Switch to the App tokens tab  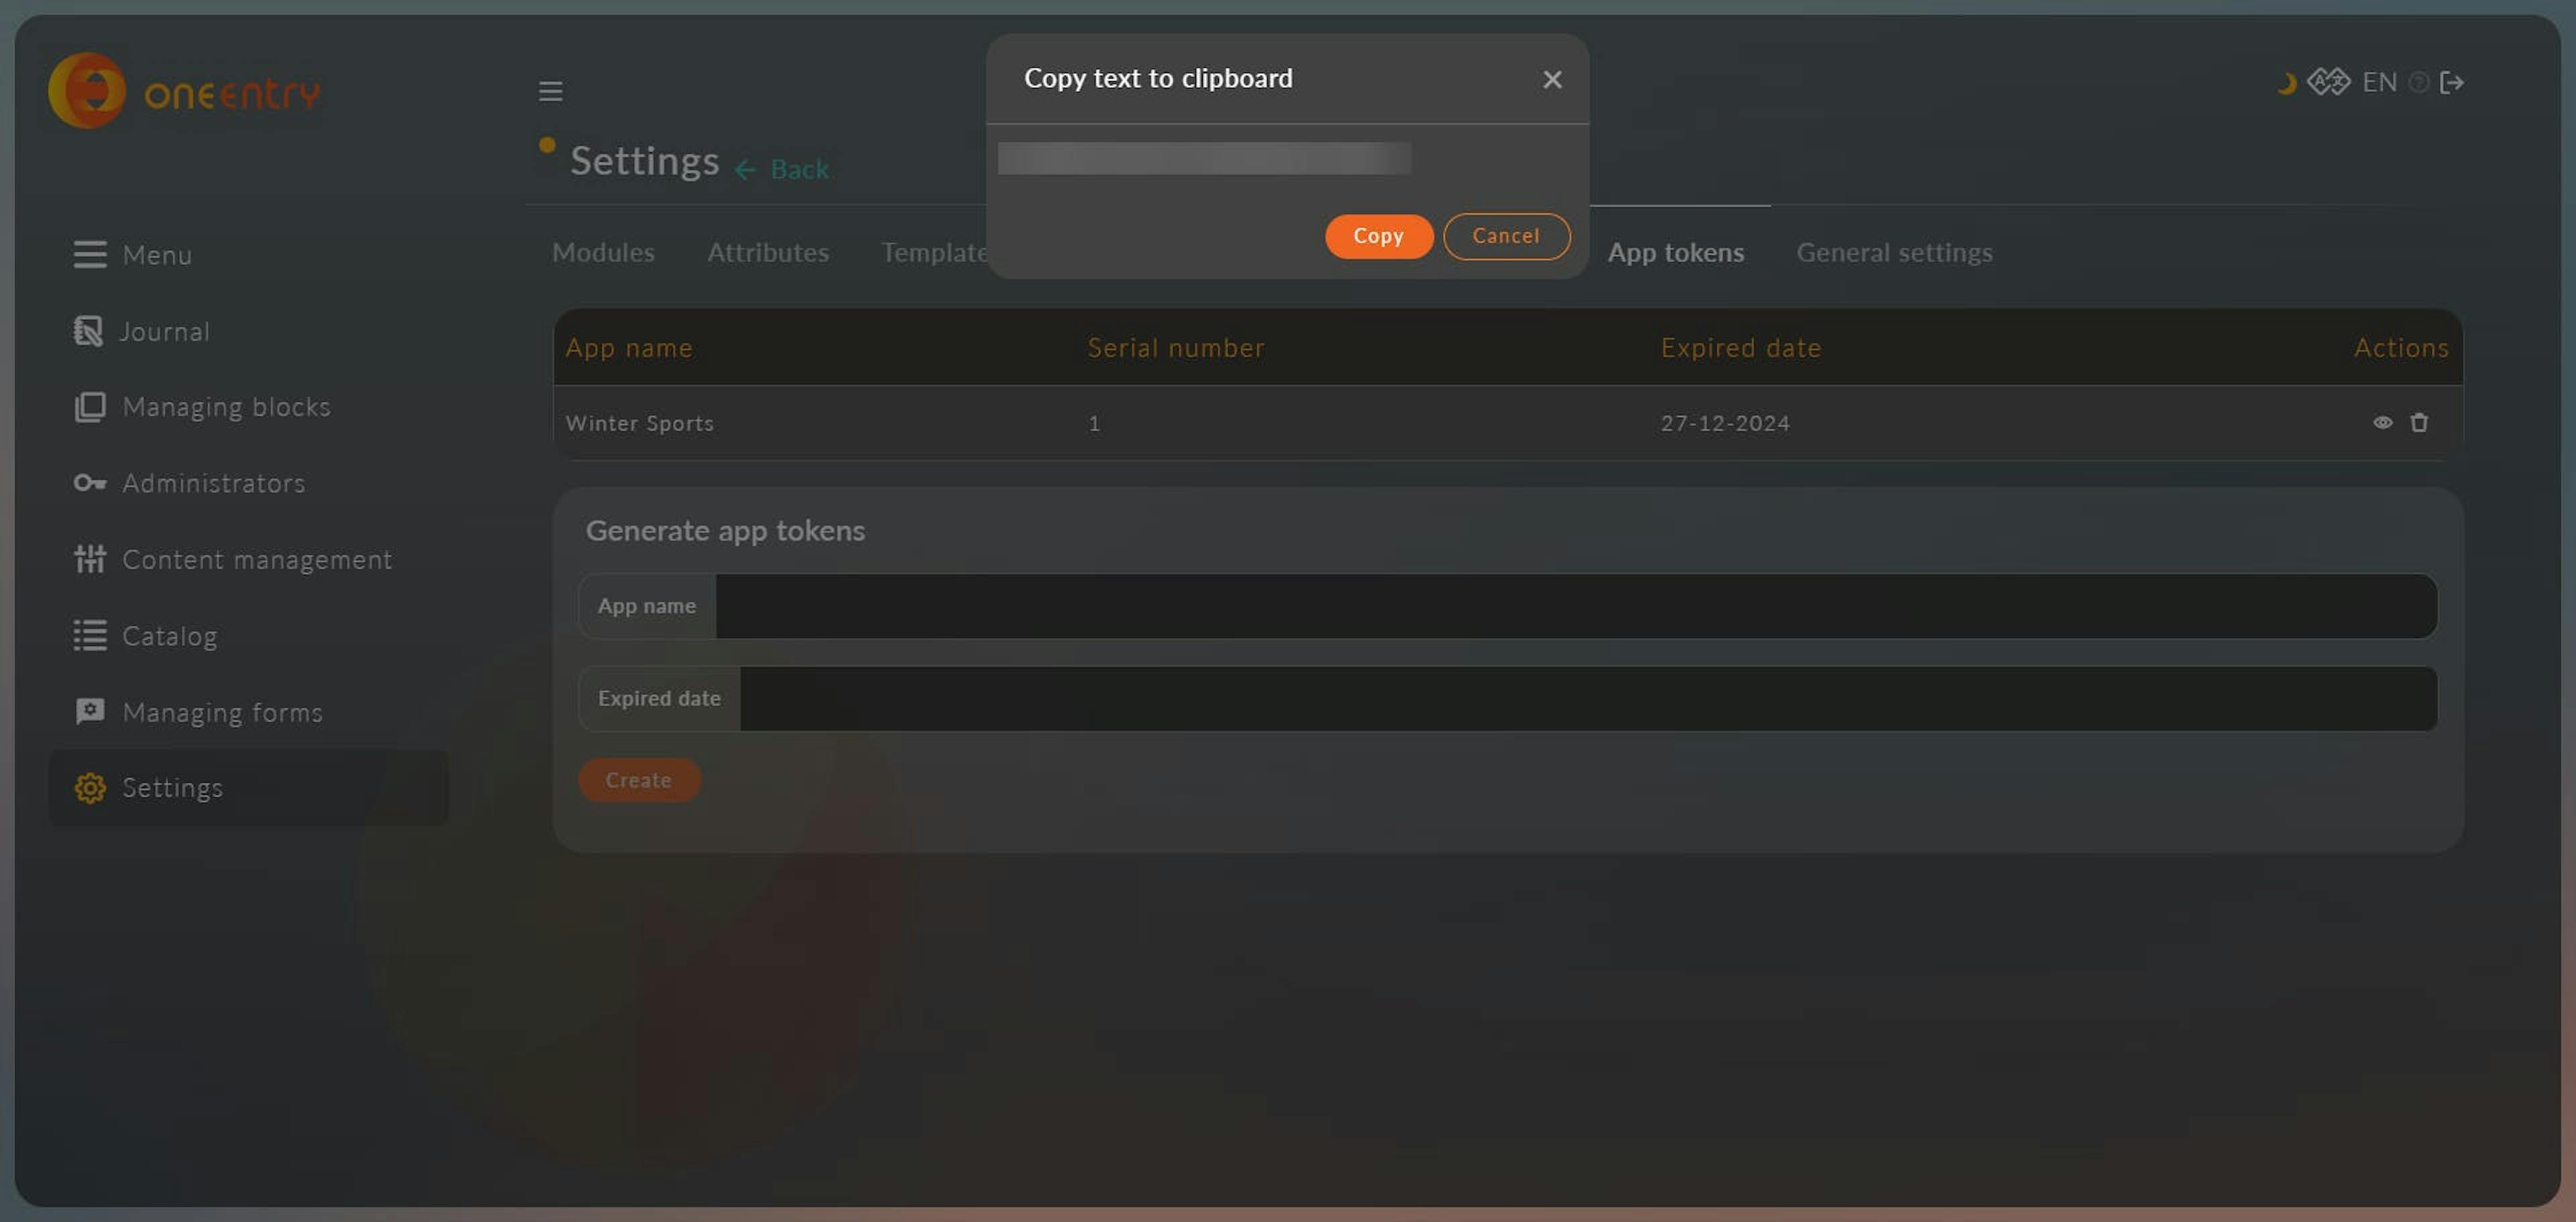point(1674,253)
